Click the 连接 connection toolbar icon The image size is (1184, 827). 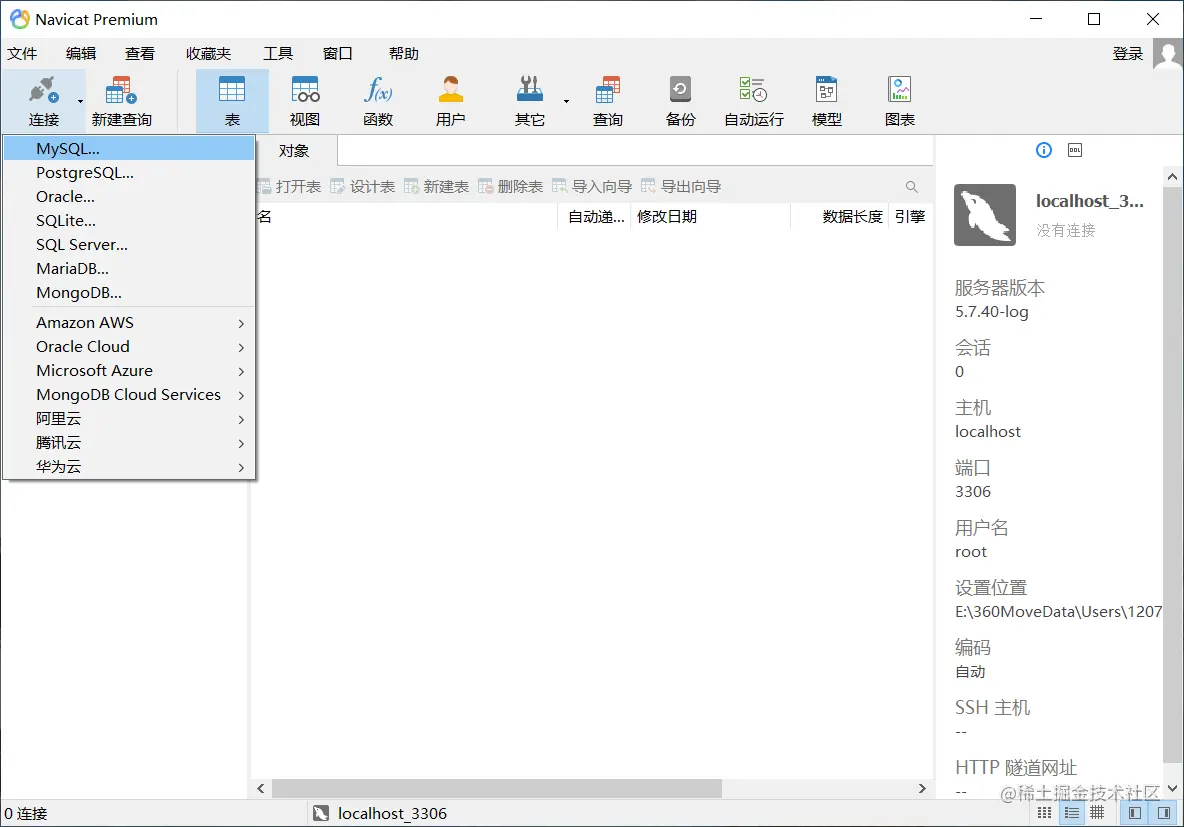(44, 101)
